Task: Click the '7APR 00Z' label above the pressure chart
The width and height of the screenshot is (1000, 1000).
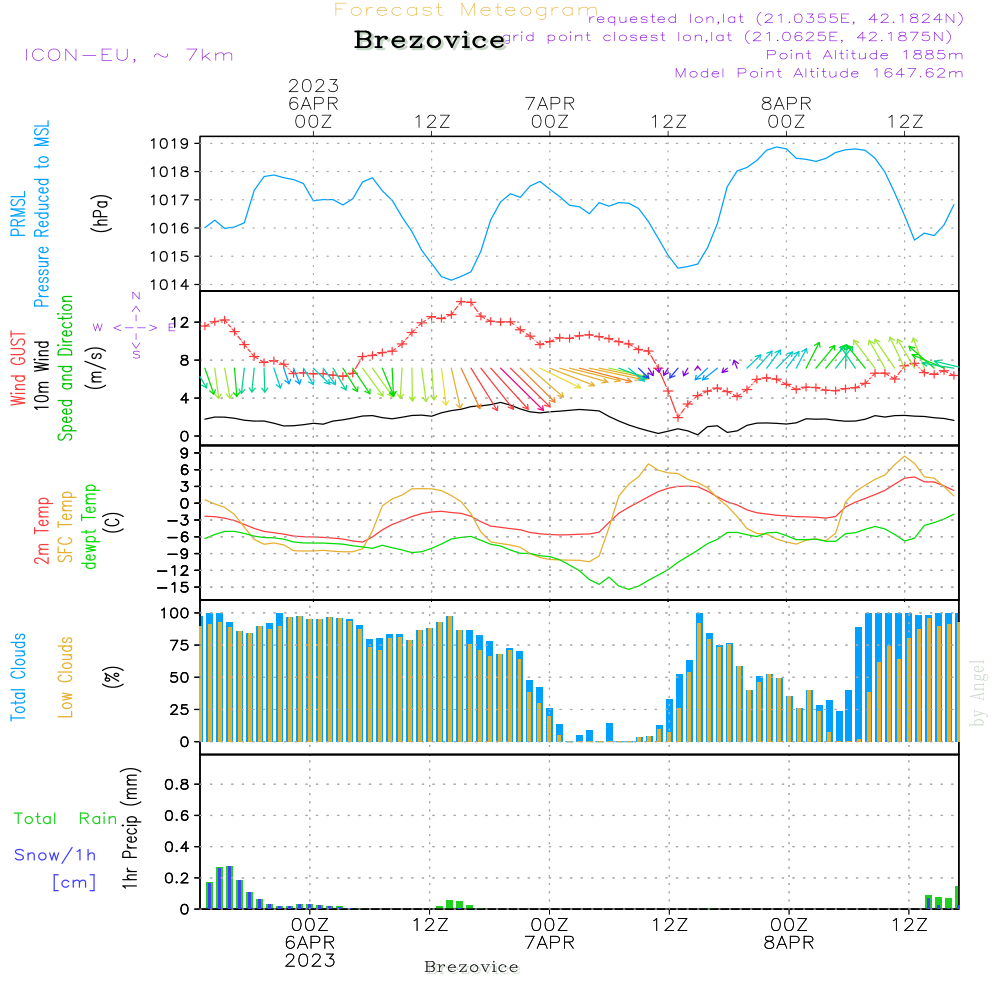Action: (x=550, y=112)
